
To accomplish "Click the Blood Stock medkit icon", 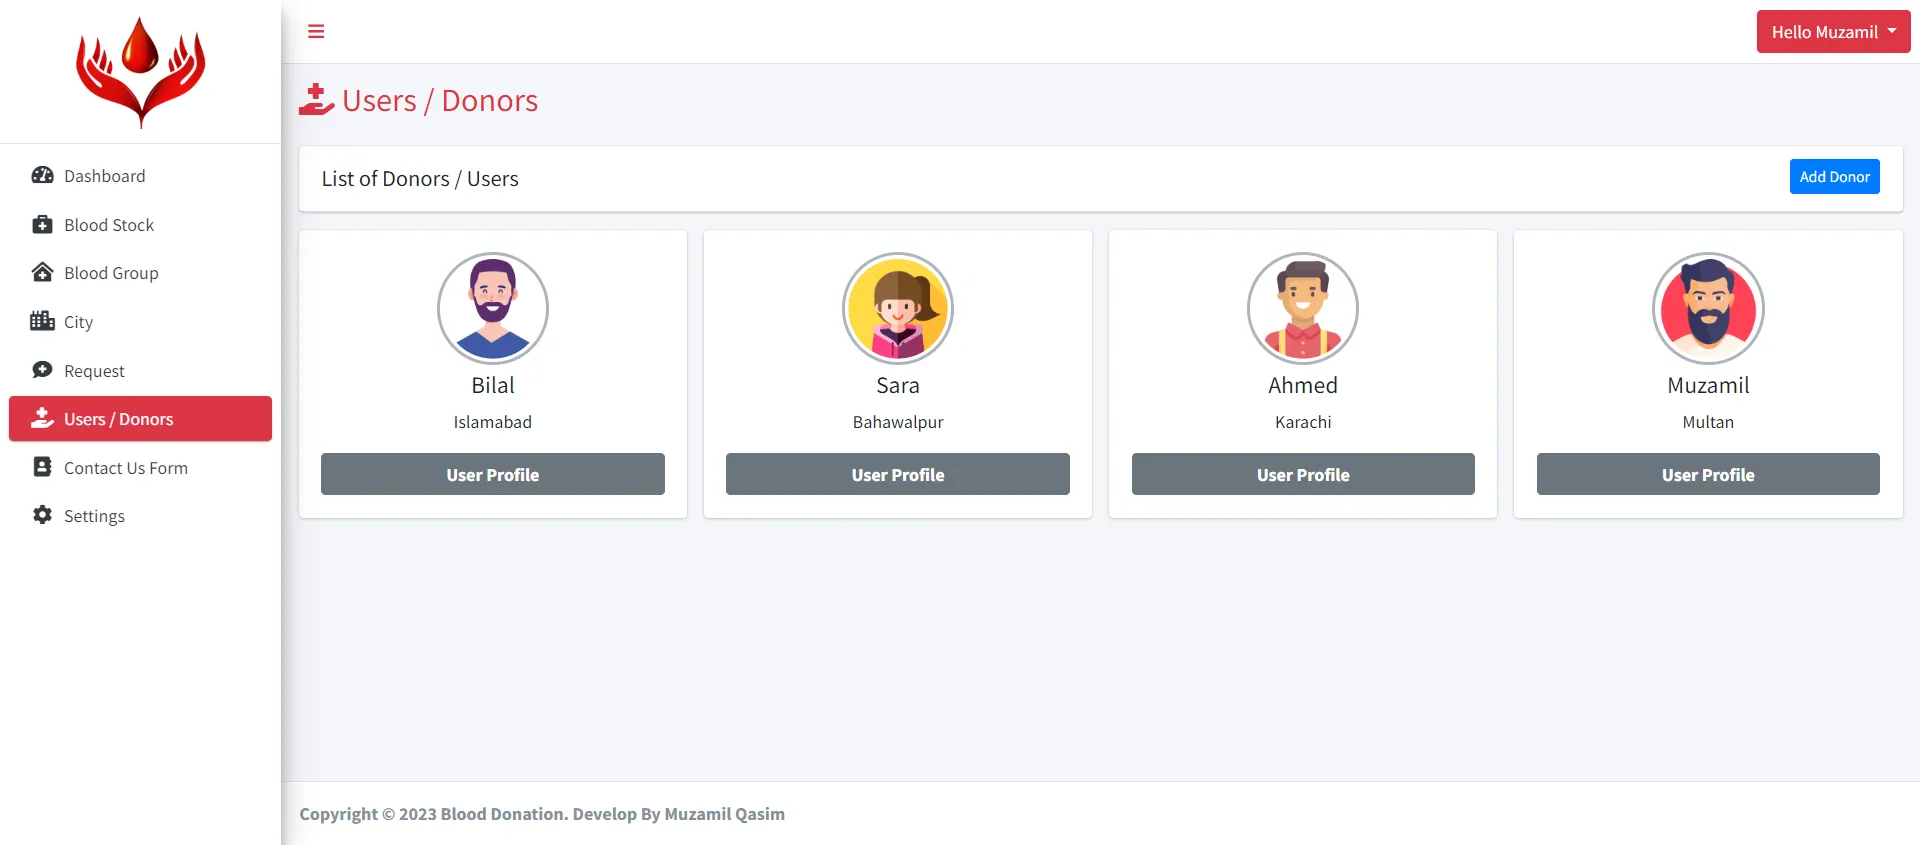I will (42, 225).
